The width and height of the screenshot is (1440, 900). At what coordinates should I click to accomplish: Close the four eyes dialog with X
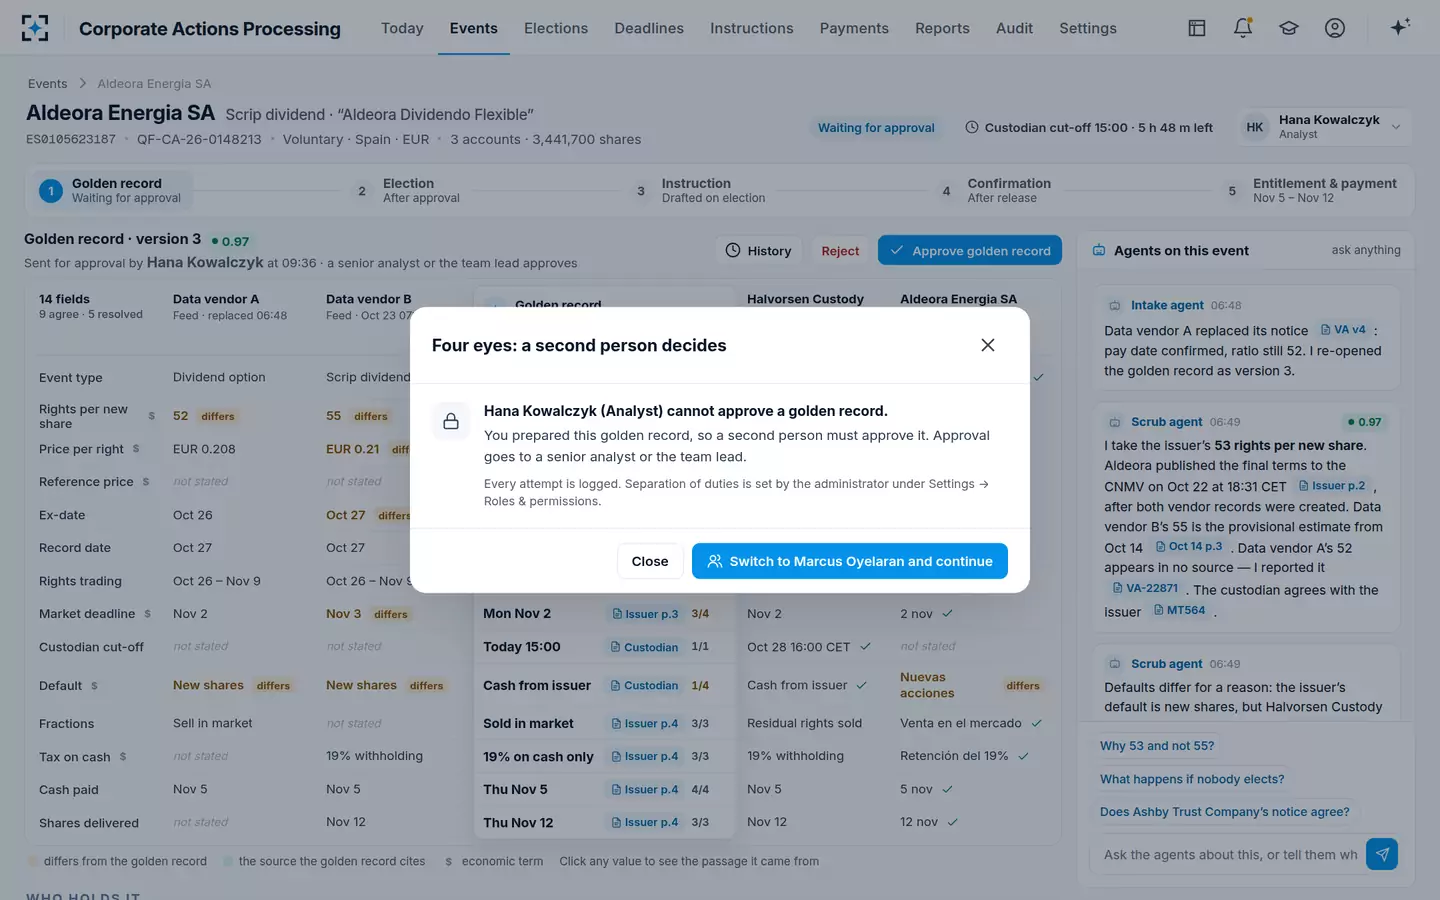pyautogui.click(x=988, y=345)
